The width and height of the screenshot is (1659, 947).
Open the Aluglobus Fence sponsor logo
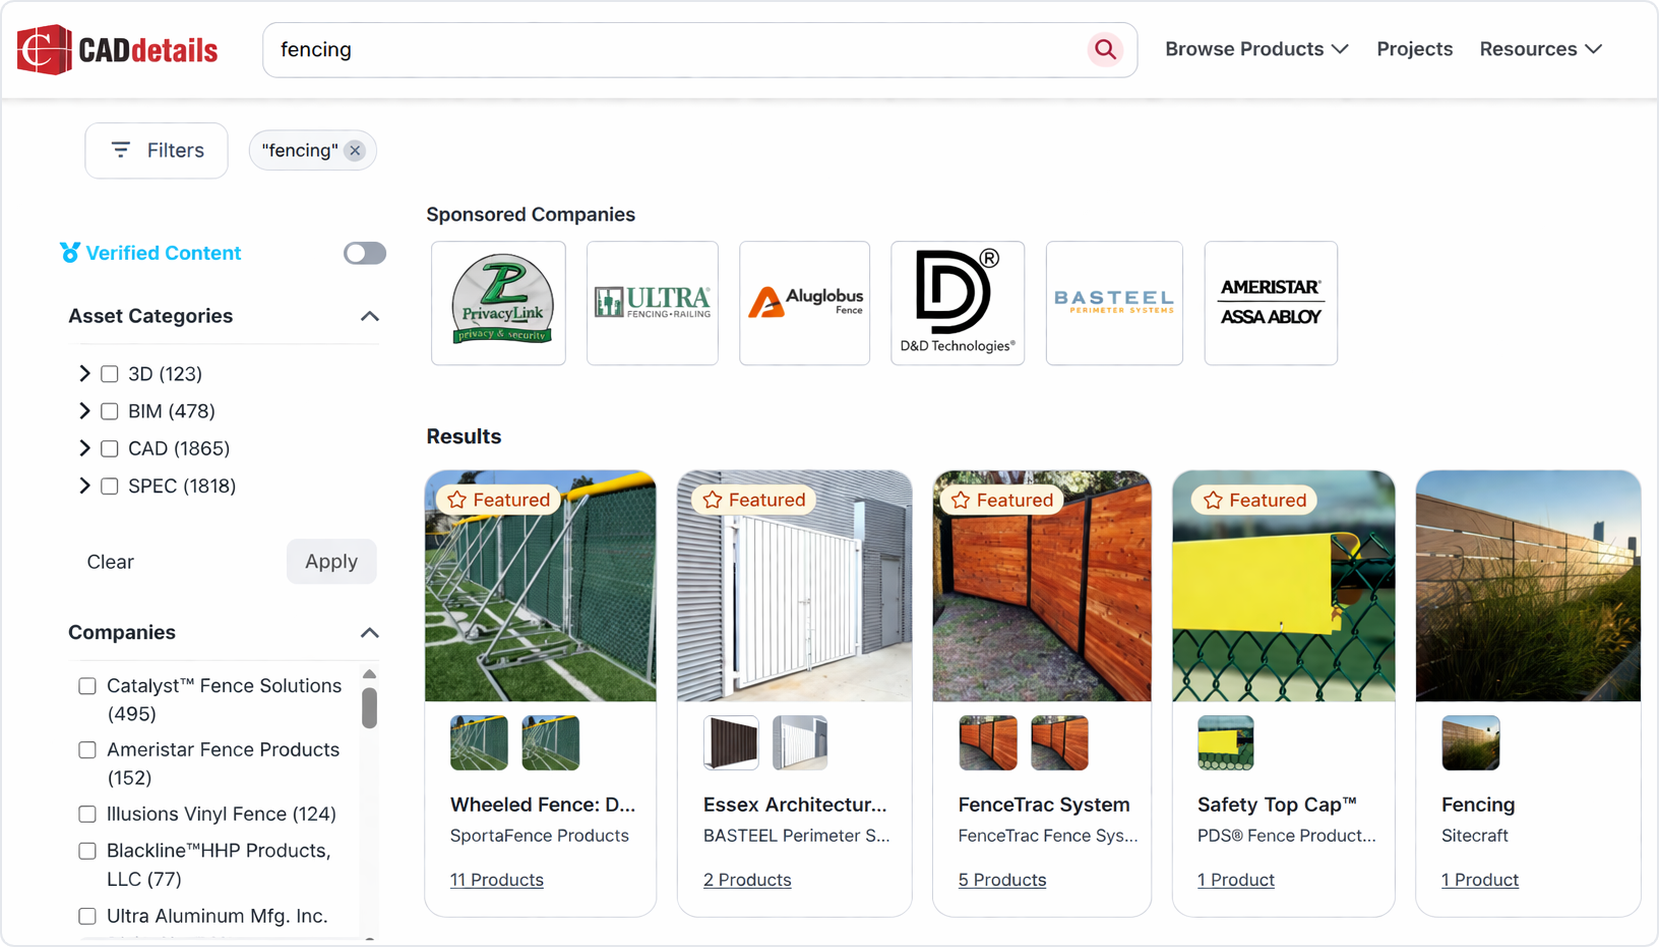(805, 303)
